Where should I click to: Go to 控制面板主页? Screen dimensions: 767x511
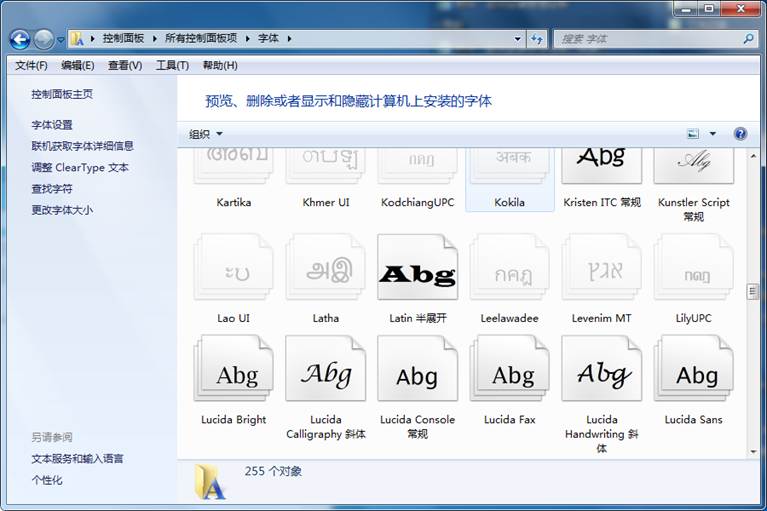62,94
